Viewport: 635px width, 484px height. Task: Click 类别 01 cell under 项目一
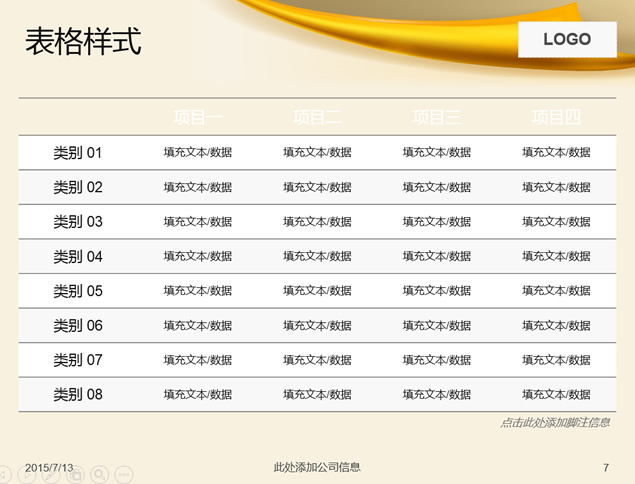pos(198,152)
